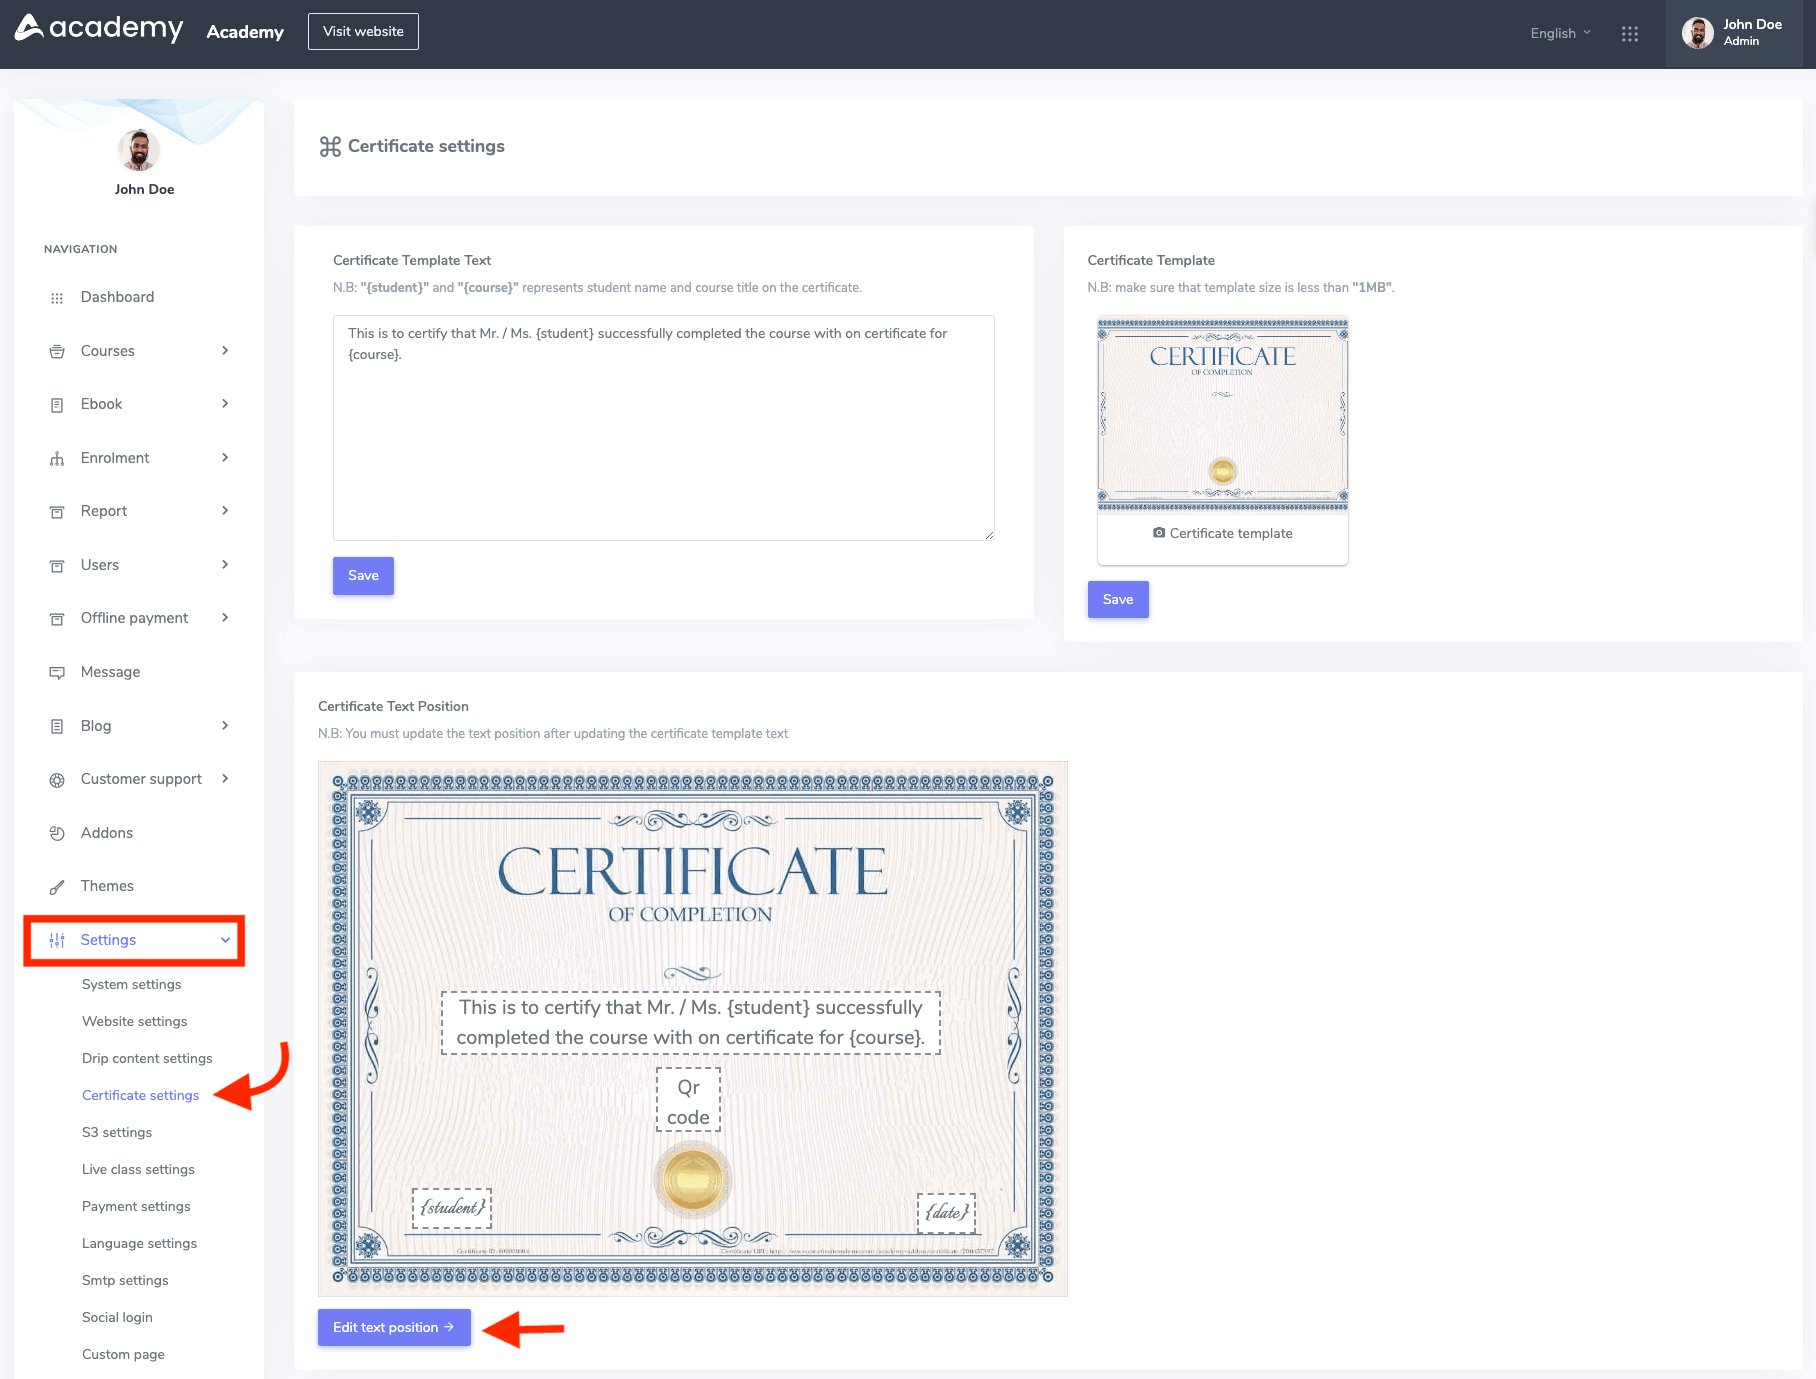The height and width of the screenshot is (1379, 1816).
Task: Open the English language dropdown
Action: coord(1559,33)
